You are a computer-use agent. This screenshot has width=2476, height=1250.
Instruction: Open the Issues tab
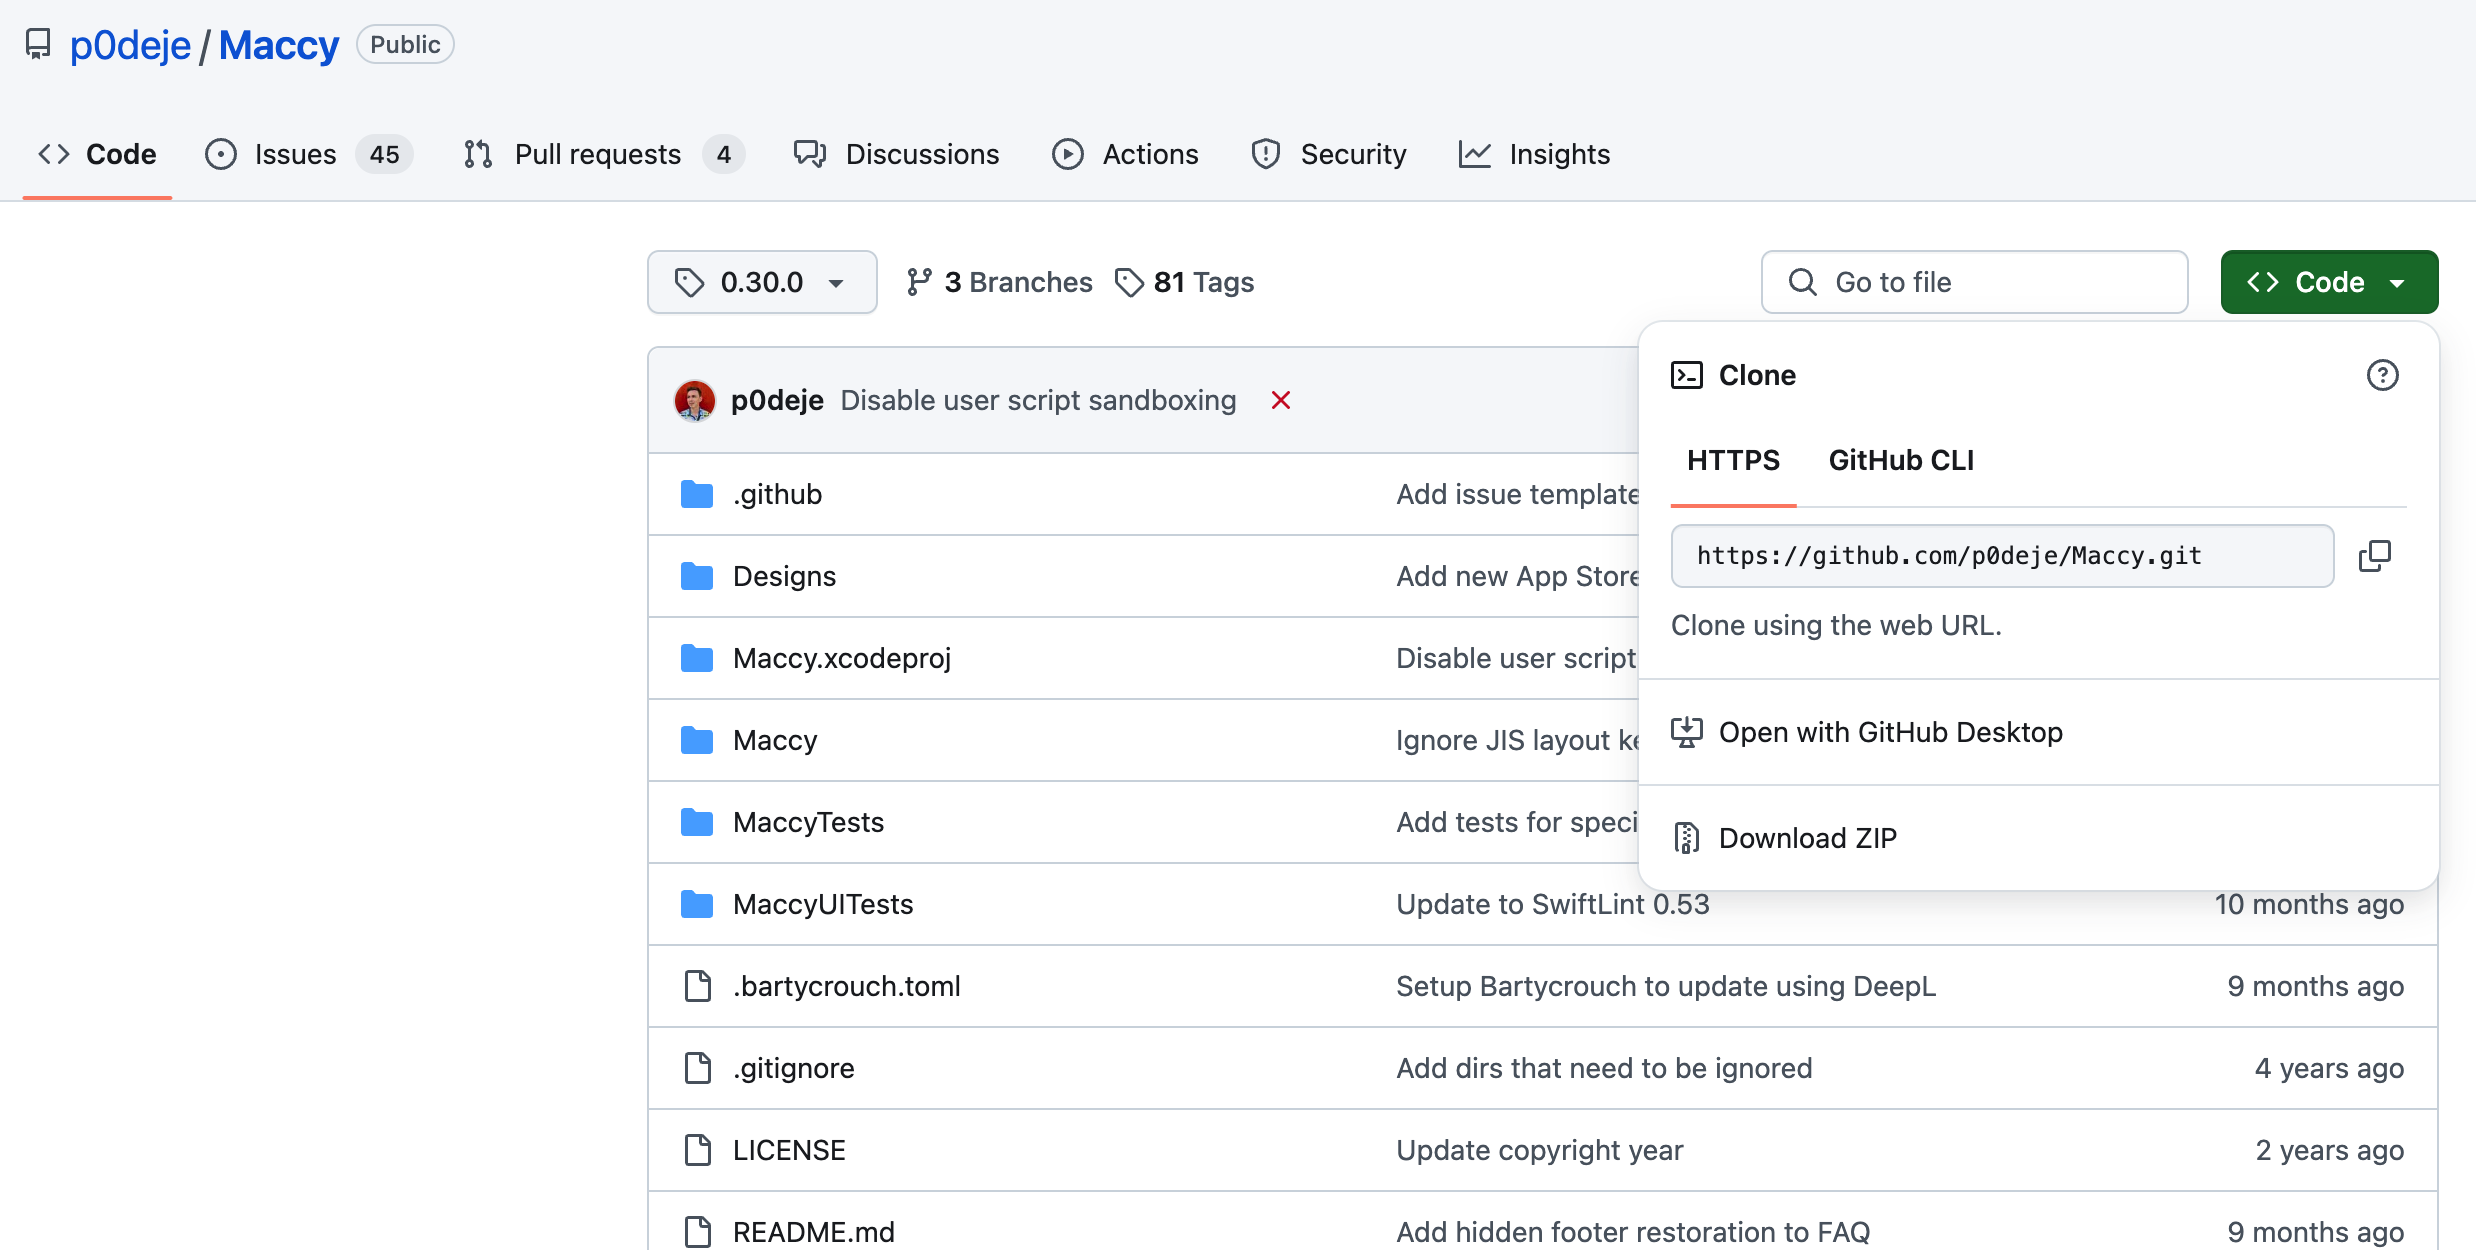pos(308,154)
